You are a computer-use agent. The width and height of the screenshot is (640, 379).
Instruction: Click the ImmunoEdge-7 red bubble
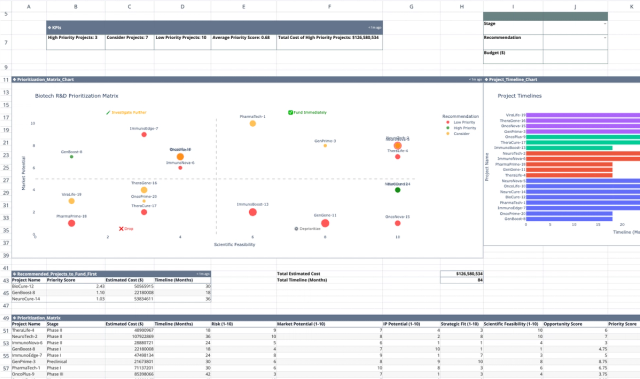click(x=144, y=135)
